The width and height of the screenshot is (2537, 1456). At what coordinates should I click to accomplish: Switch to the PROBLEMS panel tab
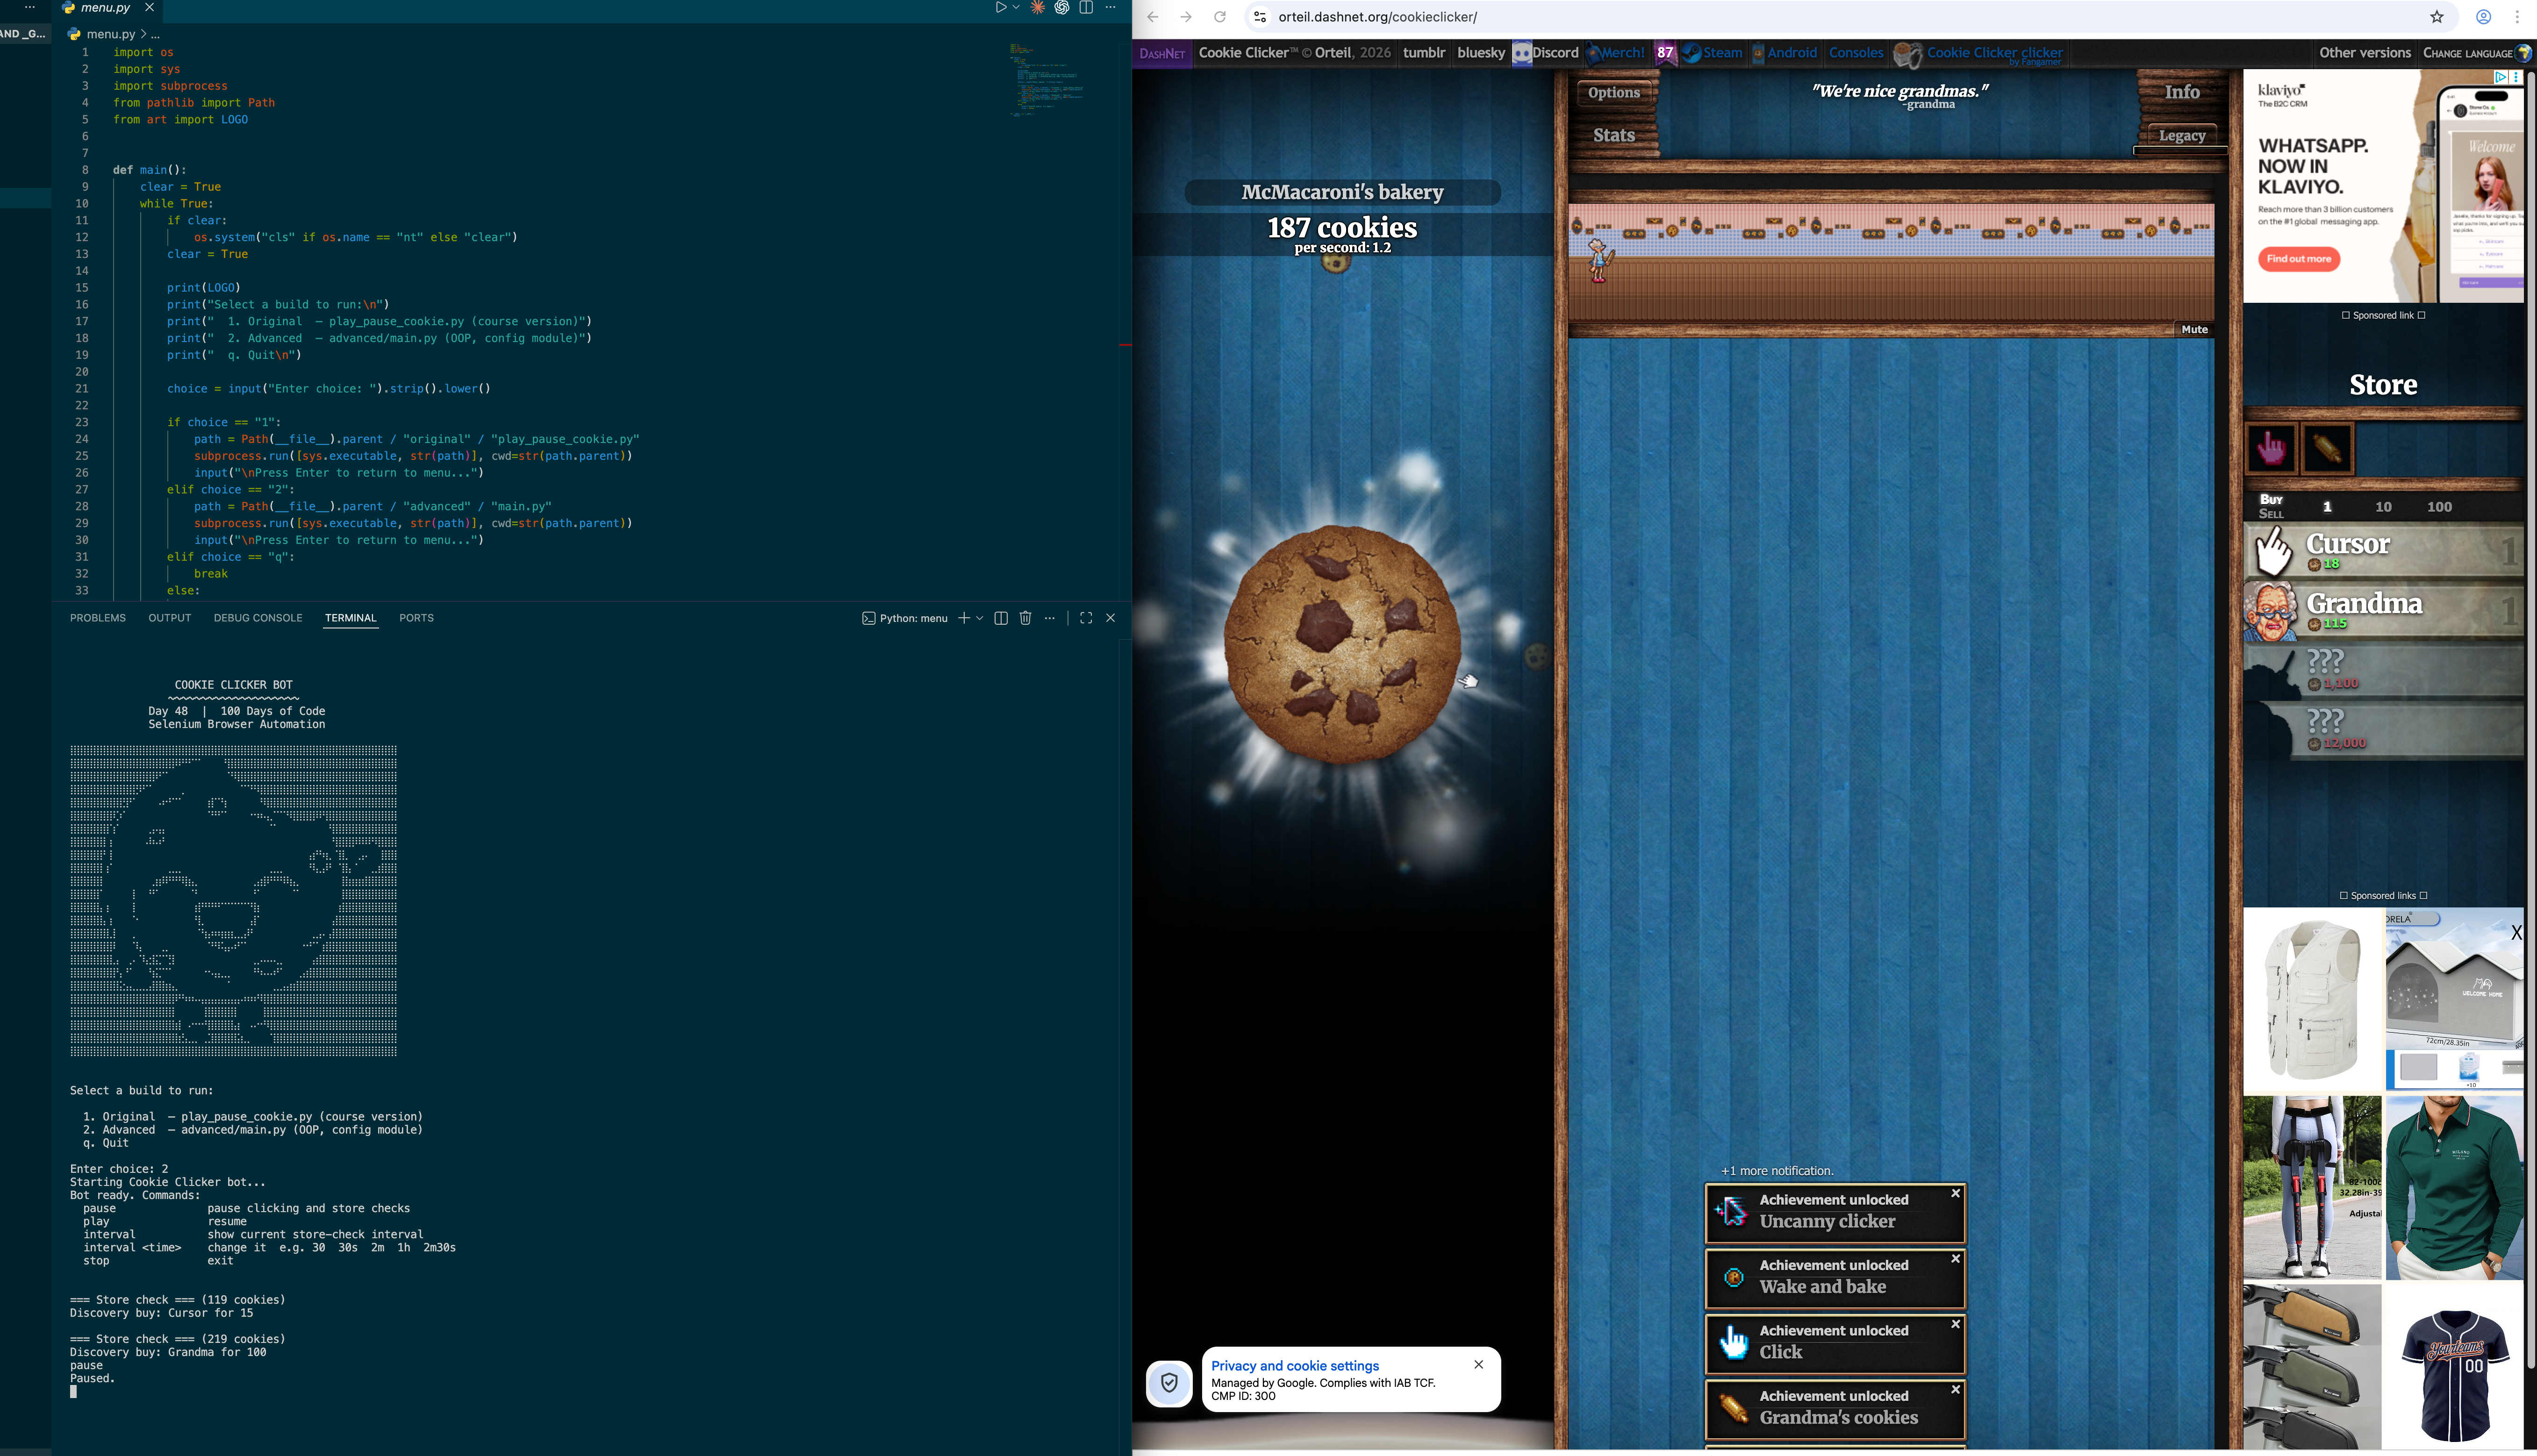tap(98, 618)
